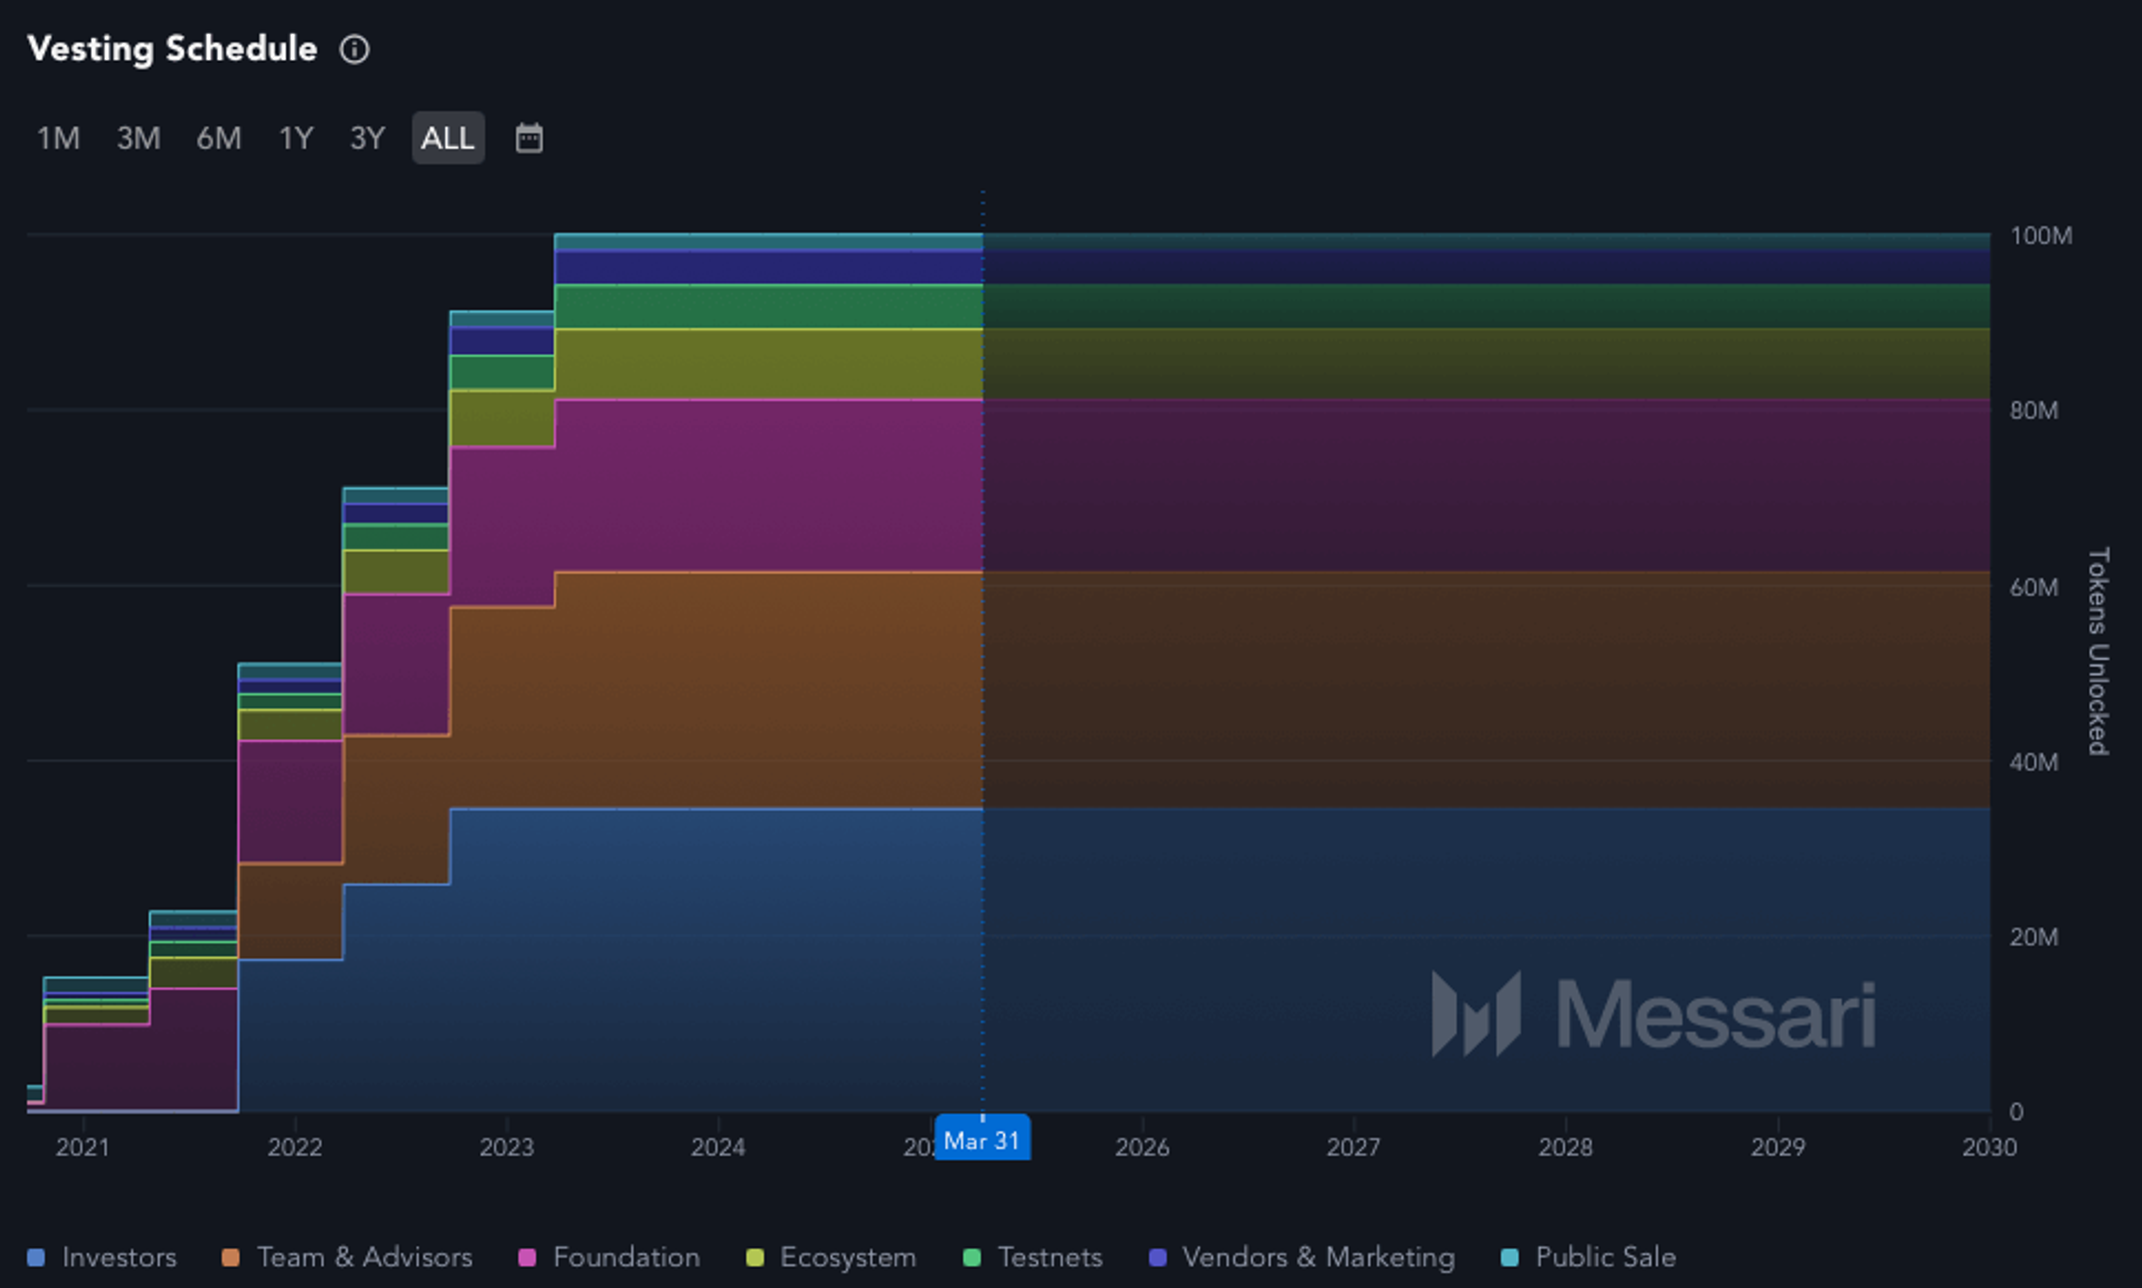Viewport: 2142px width, 1288px height.
Task: Click the blue Investors color swatch
Action: [x=36, y=1258]
